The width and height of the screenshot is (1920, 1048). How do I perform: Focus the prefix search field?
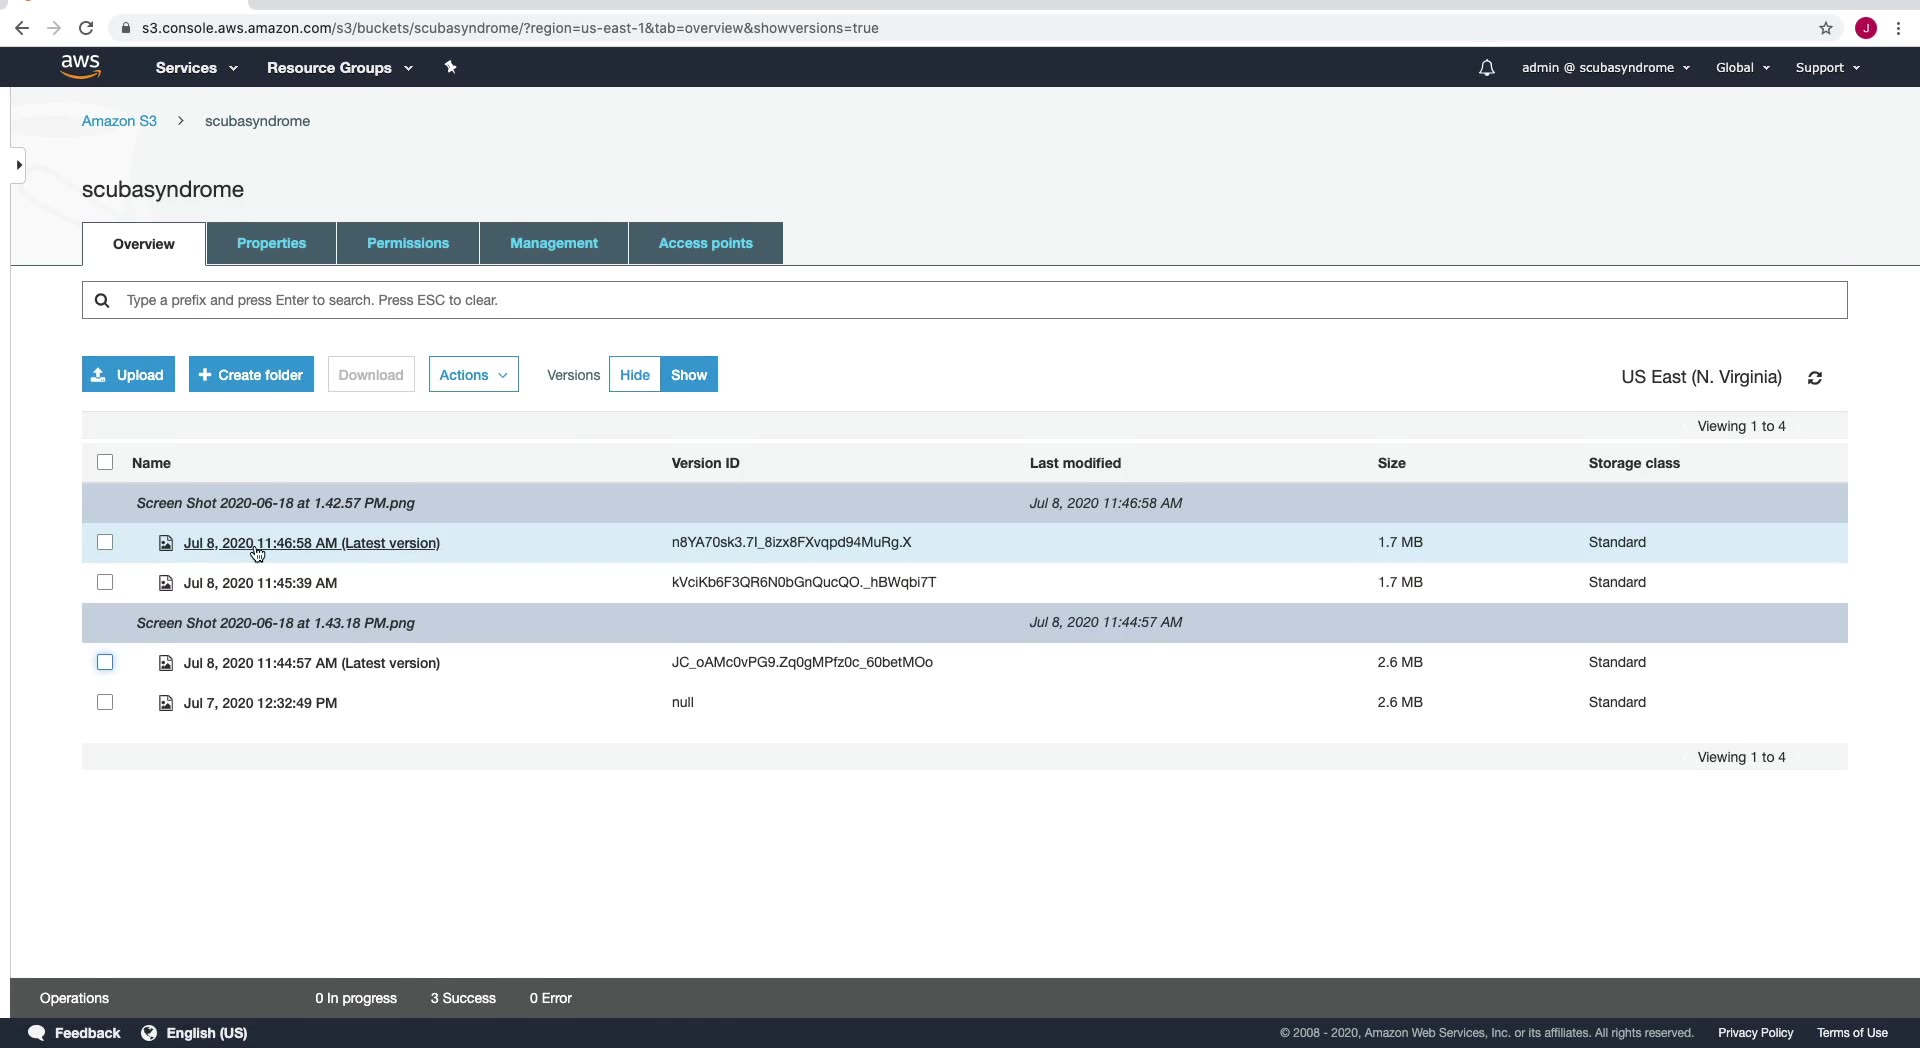pos(964,300)
